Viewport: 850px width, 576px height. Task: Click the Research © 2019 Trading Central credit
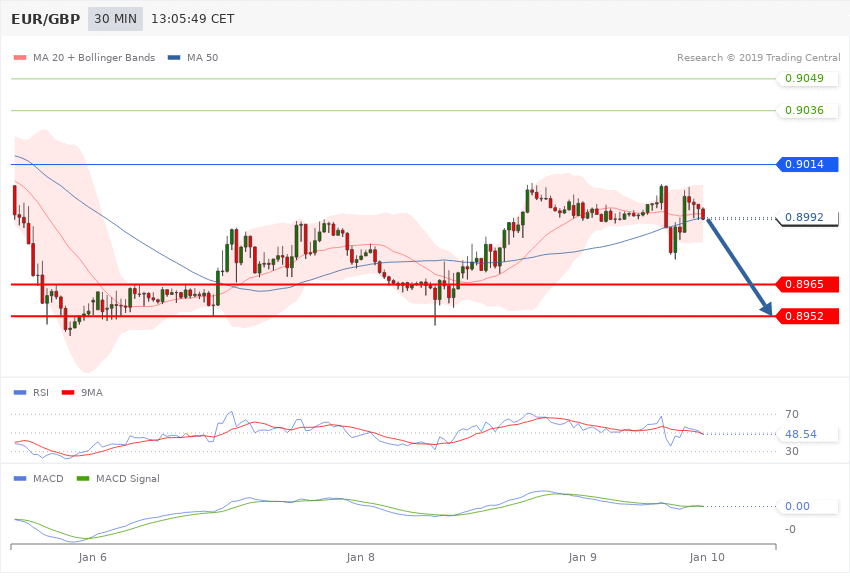pyautogui.click(x=758, y=58)
